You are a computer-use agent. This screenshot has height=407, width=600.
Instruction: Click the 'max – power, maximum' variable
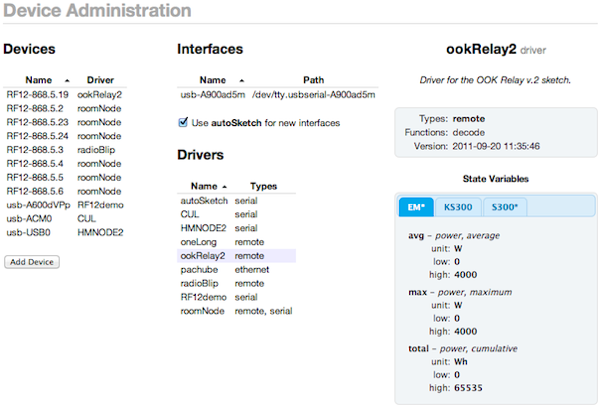pyautogui.click(x=460, y=292)
